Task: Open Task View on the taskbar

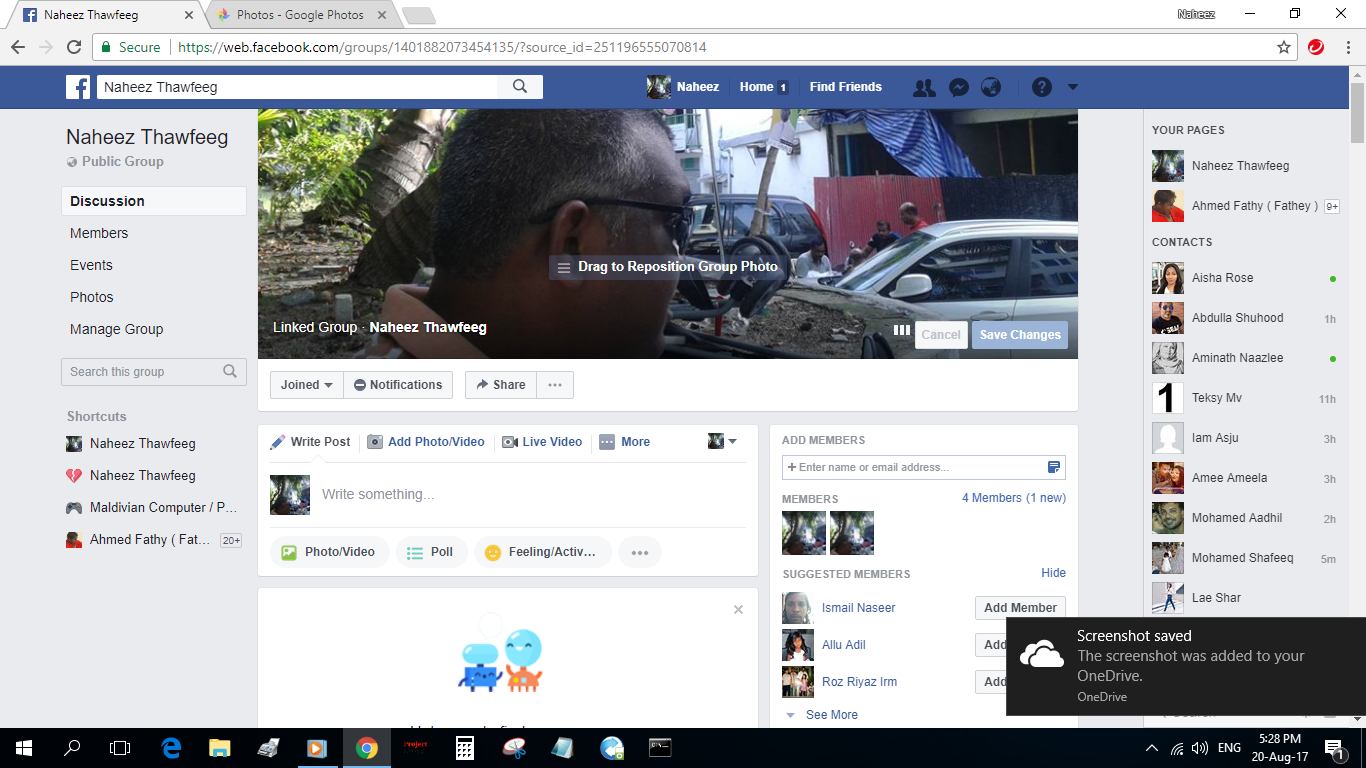Action: [x=120, y=747]
